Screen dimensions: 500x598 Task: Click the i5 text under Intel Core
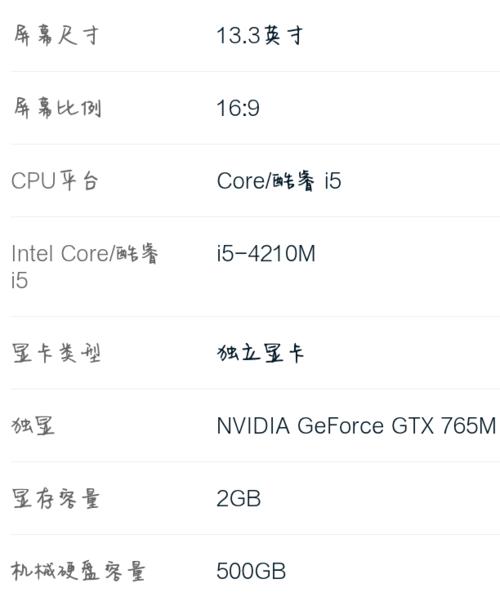point(19,280)
